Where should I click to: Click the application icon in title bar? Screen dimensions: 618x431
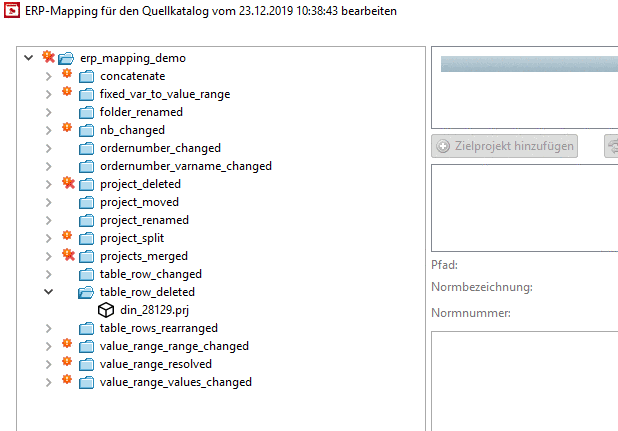(x=13, y=11)
